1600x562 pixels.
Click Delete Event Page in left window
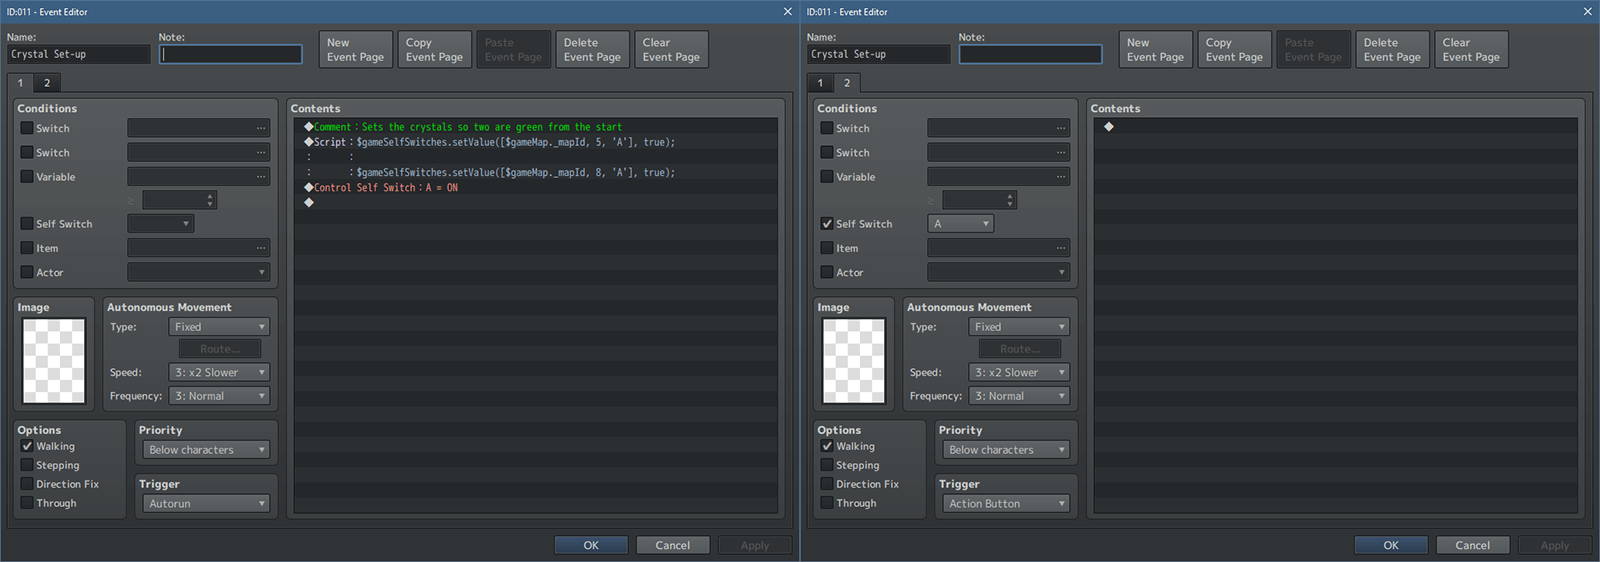(592, 50)
